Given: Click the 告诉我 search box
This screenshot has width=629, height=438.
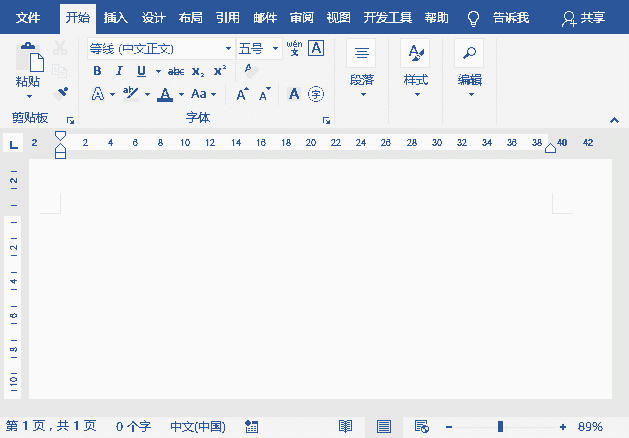Looking at the screenshot, I should [x=511, y=17].
